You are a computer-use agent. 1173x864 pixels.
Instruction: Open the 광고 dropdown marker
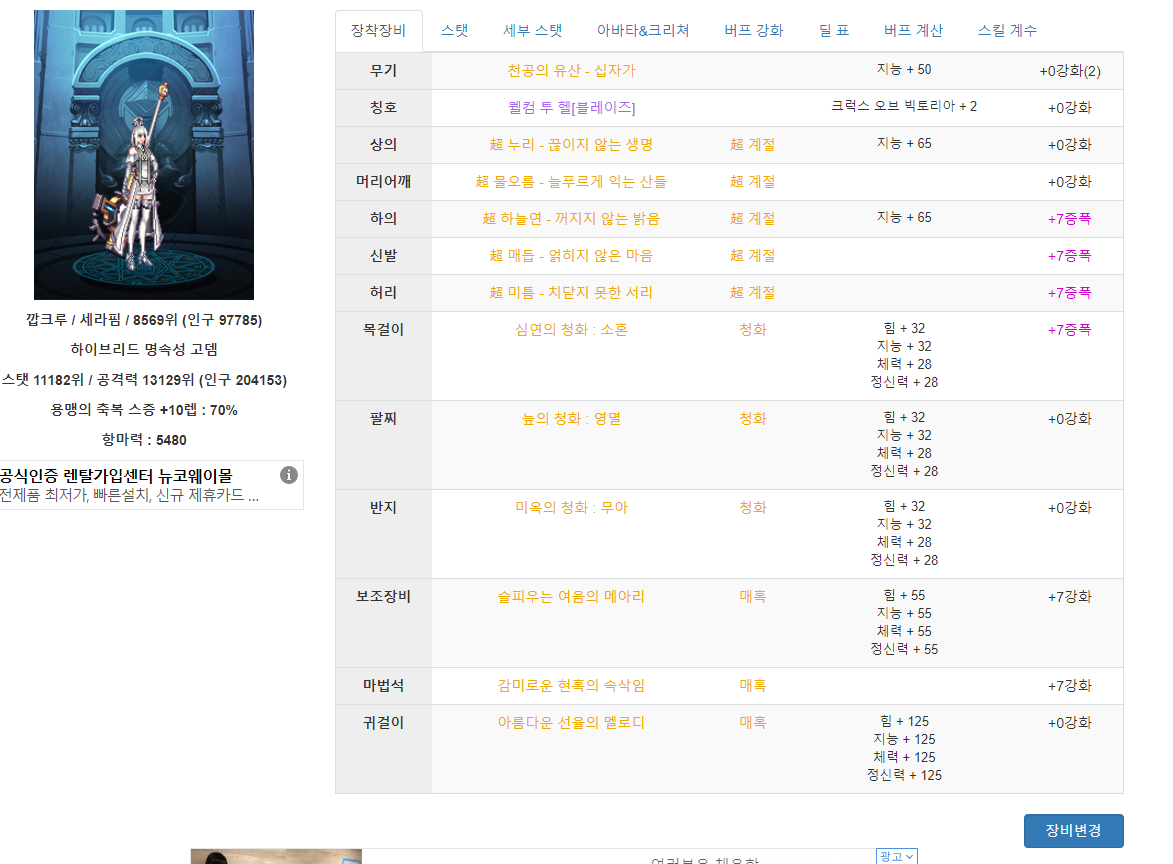[x=896, y=857]
